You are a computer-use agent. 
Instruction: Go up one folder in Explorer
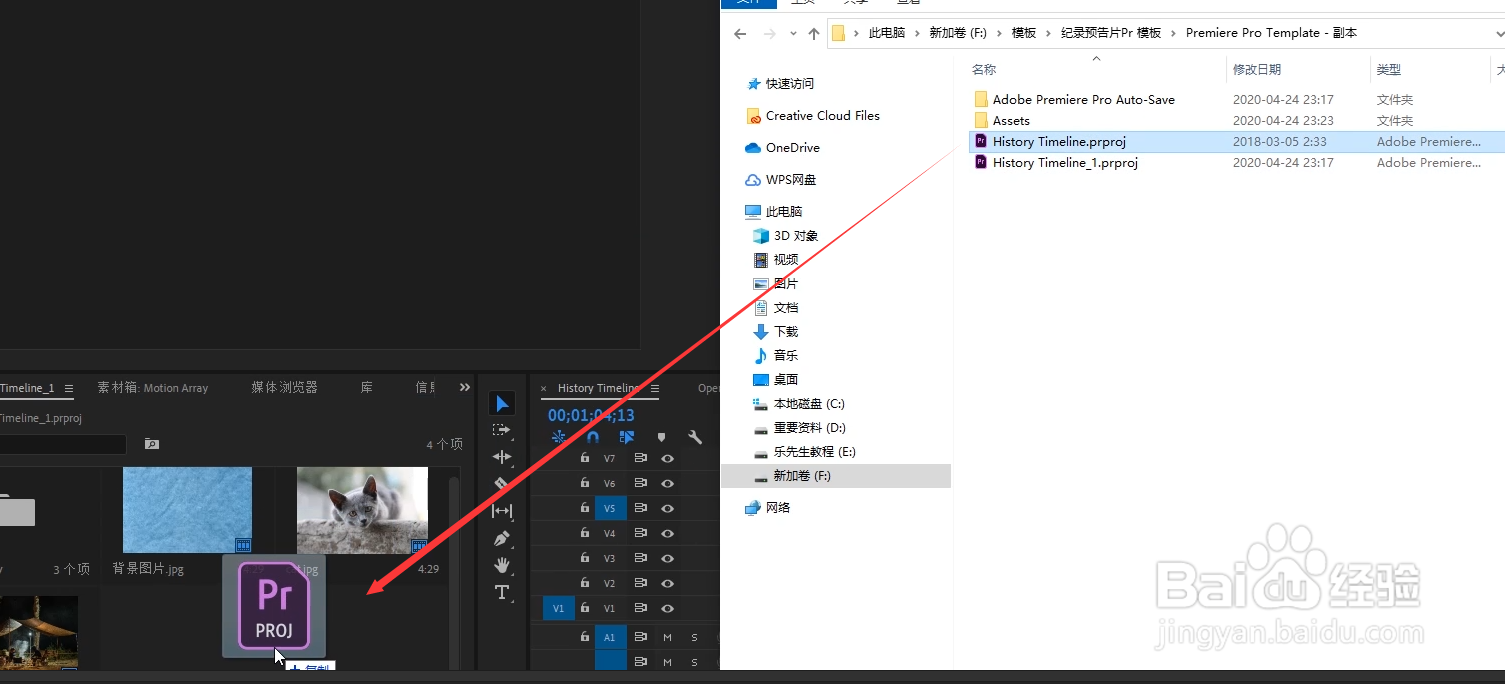pos(813,33)
